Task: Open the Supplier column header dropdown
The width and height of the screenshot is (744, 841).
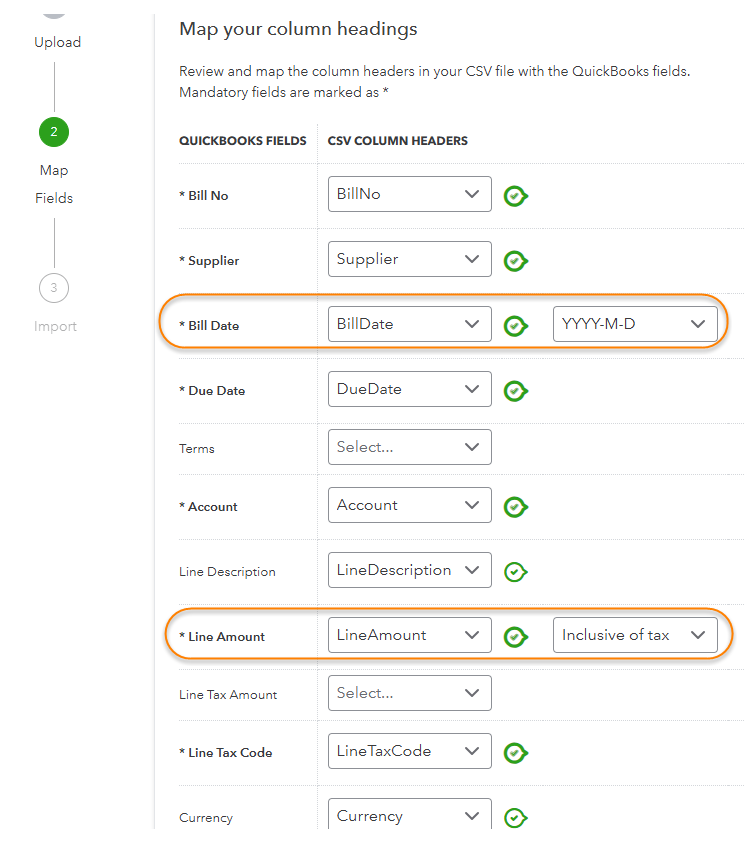Action: 409,259
